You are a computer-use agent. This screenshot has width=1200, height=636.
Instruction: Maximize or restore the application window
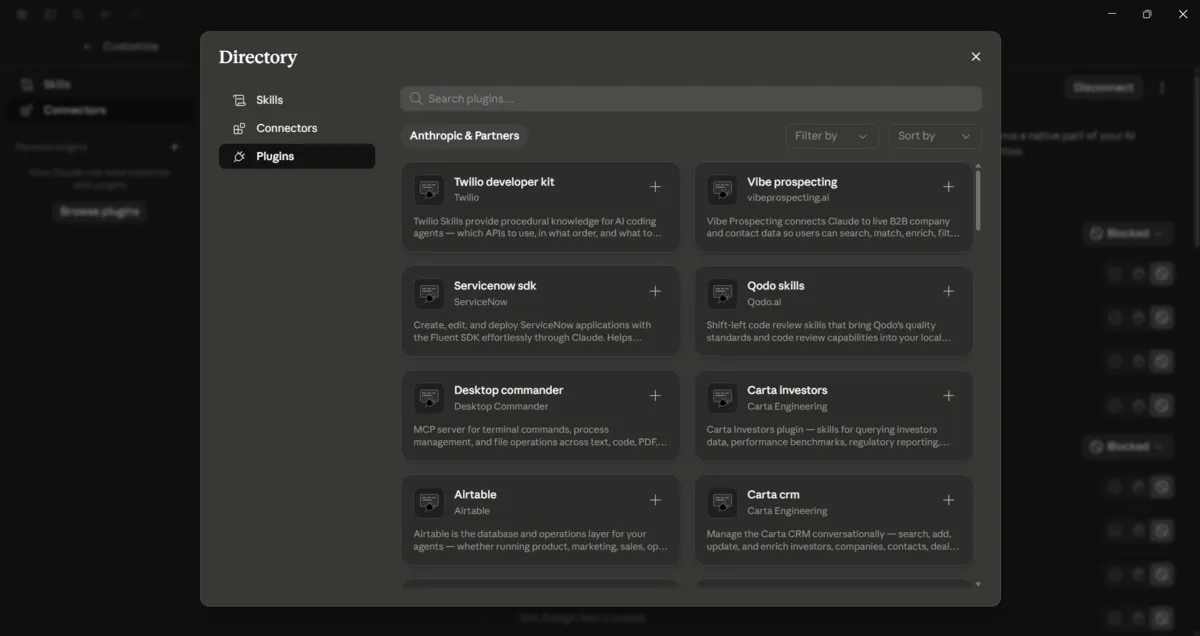coord(1147,14)
